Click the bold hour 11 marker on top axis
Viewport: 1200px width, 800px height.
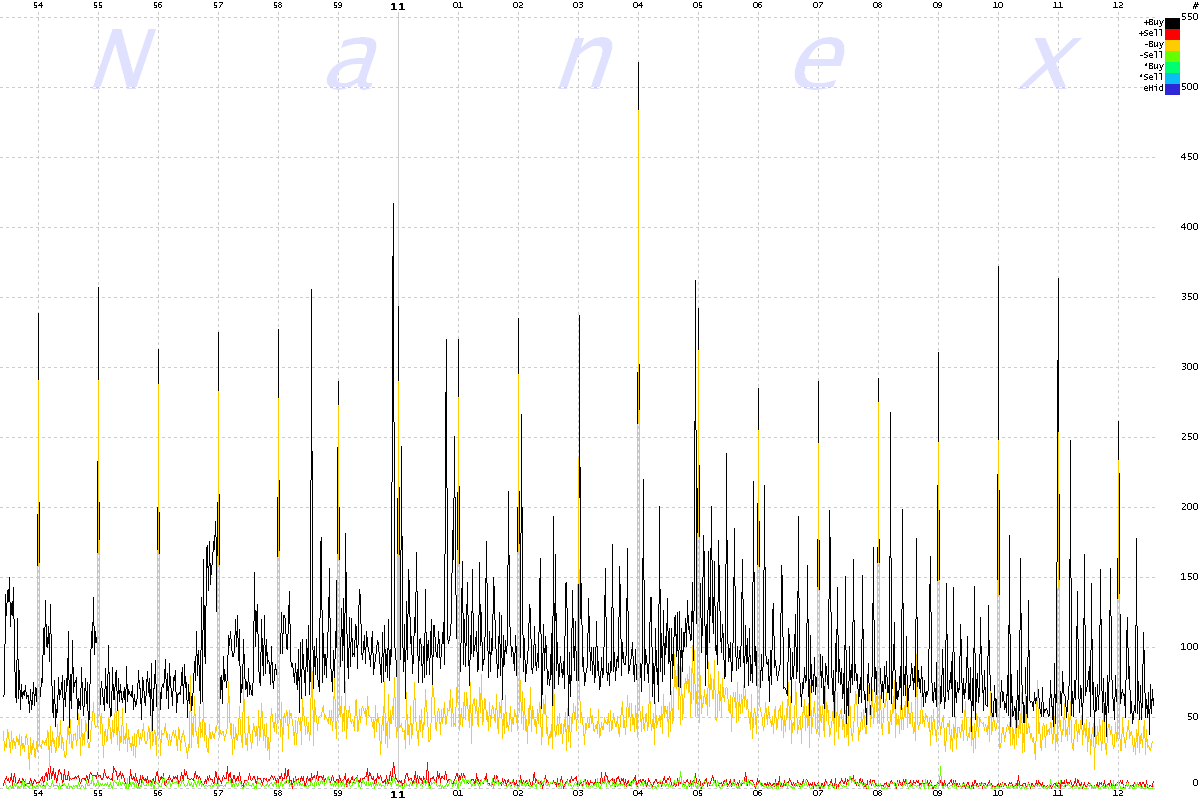pos(398,6)
